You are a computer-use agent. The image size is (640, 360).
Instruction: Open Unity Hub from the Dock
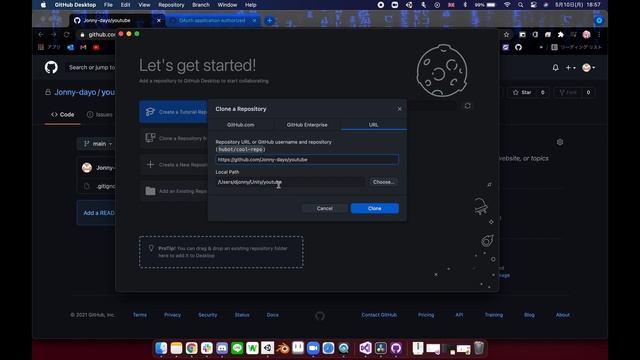pyautogui.click(x=267, y=348)
